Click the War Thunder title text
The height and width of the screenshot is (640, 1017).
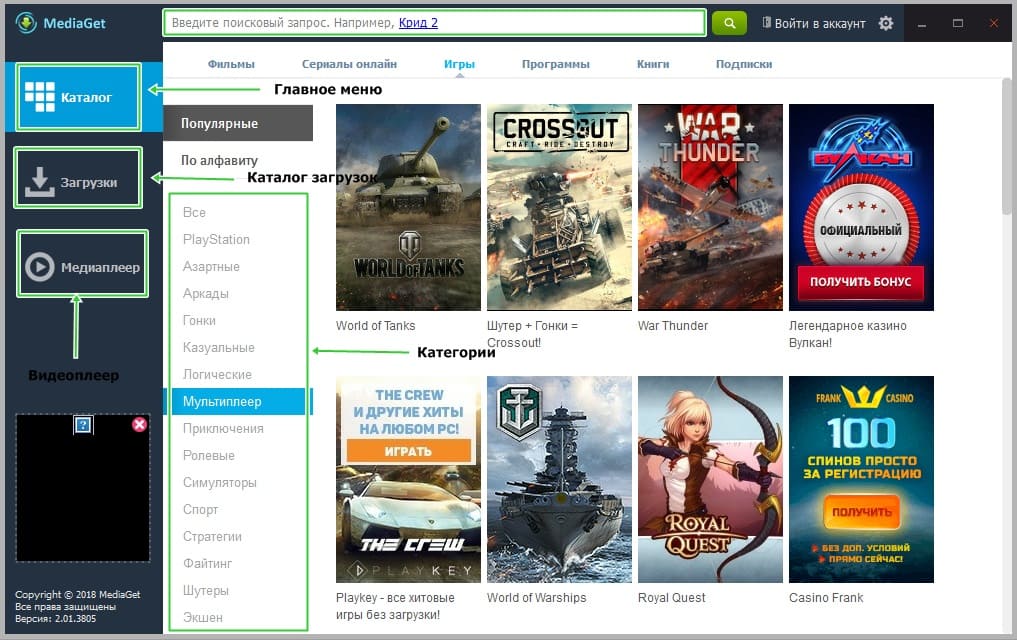point(673,326)
